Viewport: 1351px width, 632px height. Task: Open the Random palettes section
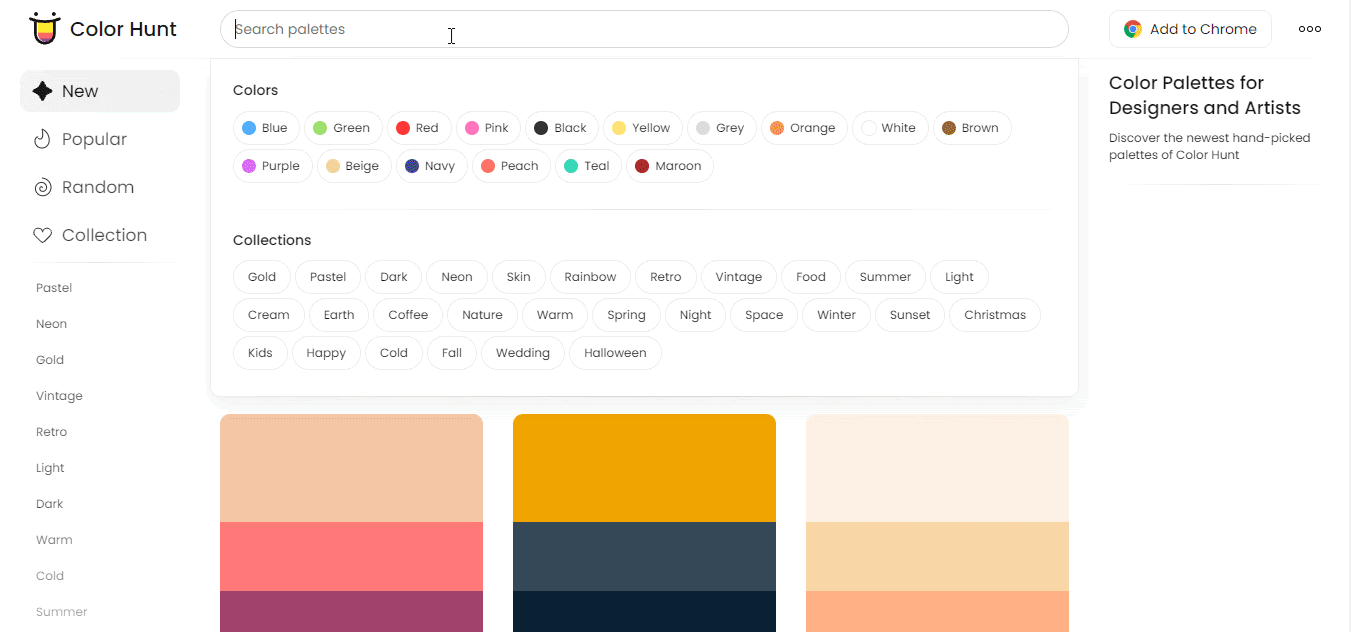tap(100, 187)
